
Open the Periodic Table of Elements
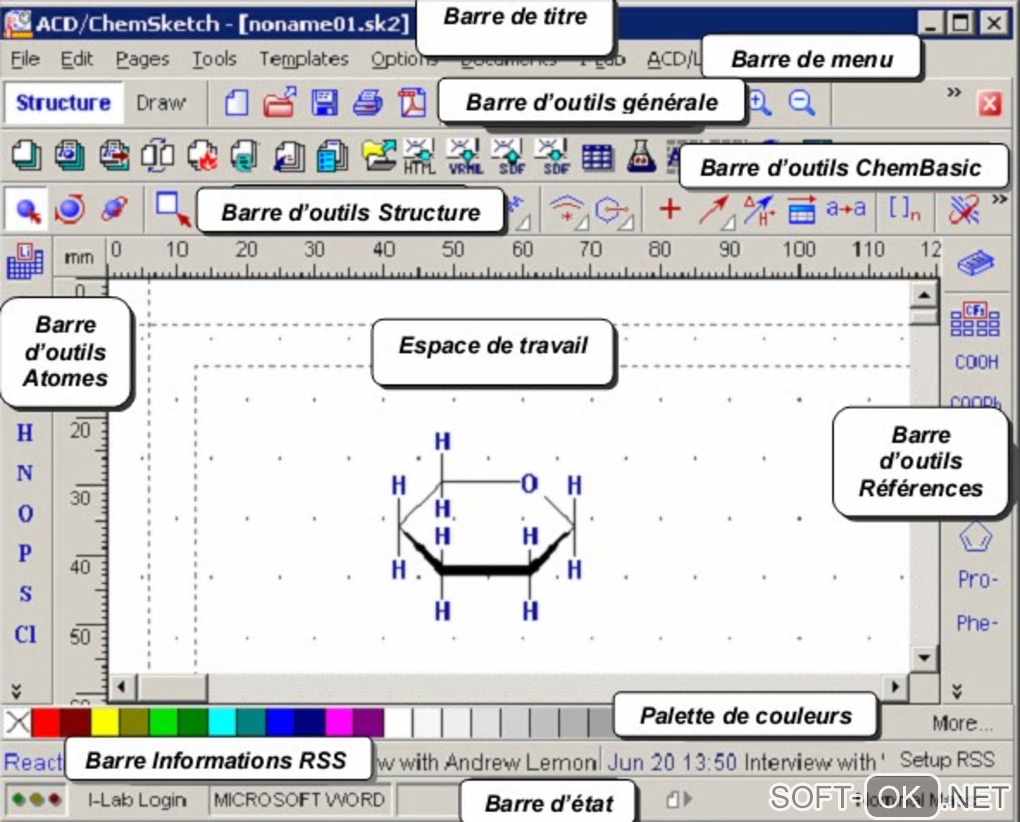point(25,261)
